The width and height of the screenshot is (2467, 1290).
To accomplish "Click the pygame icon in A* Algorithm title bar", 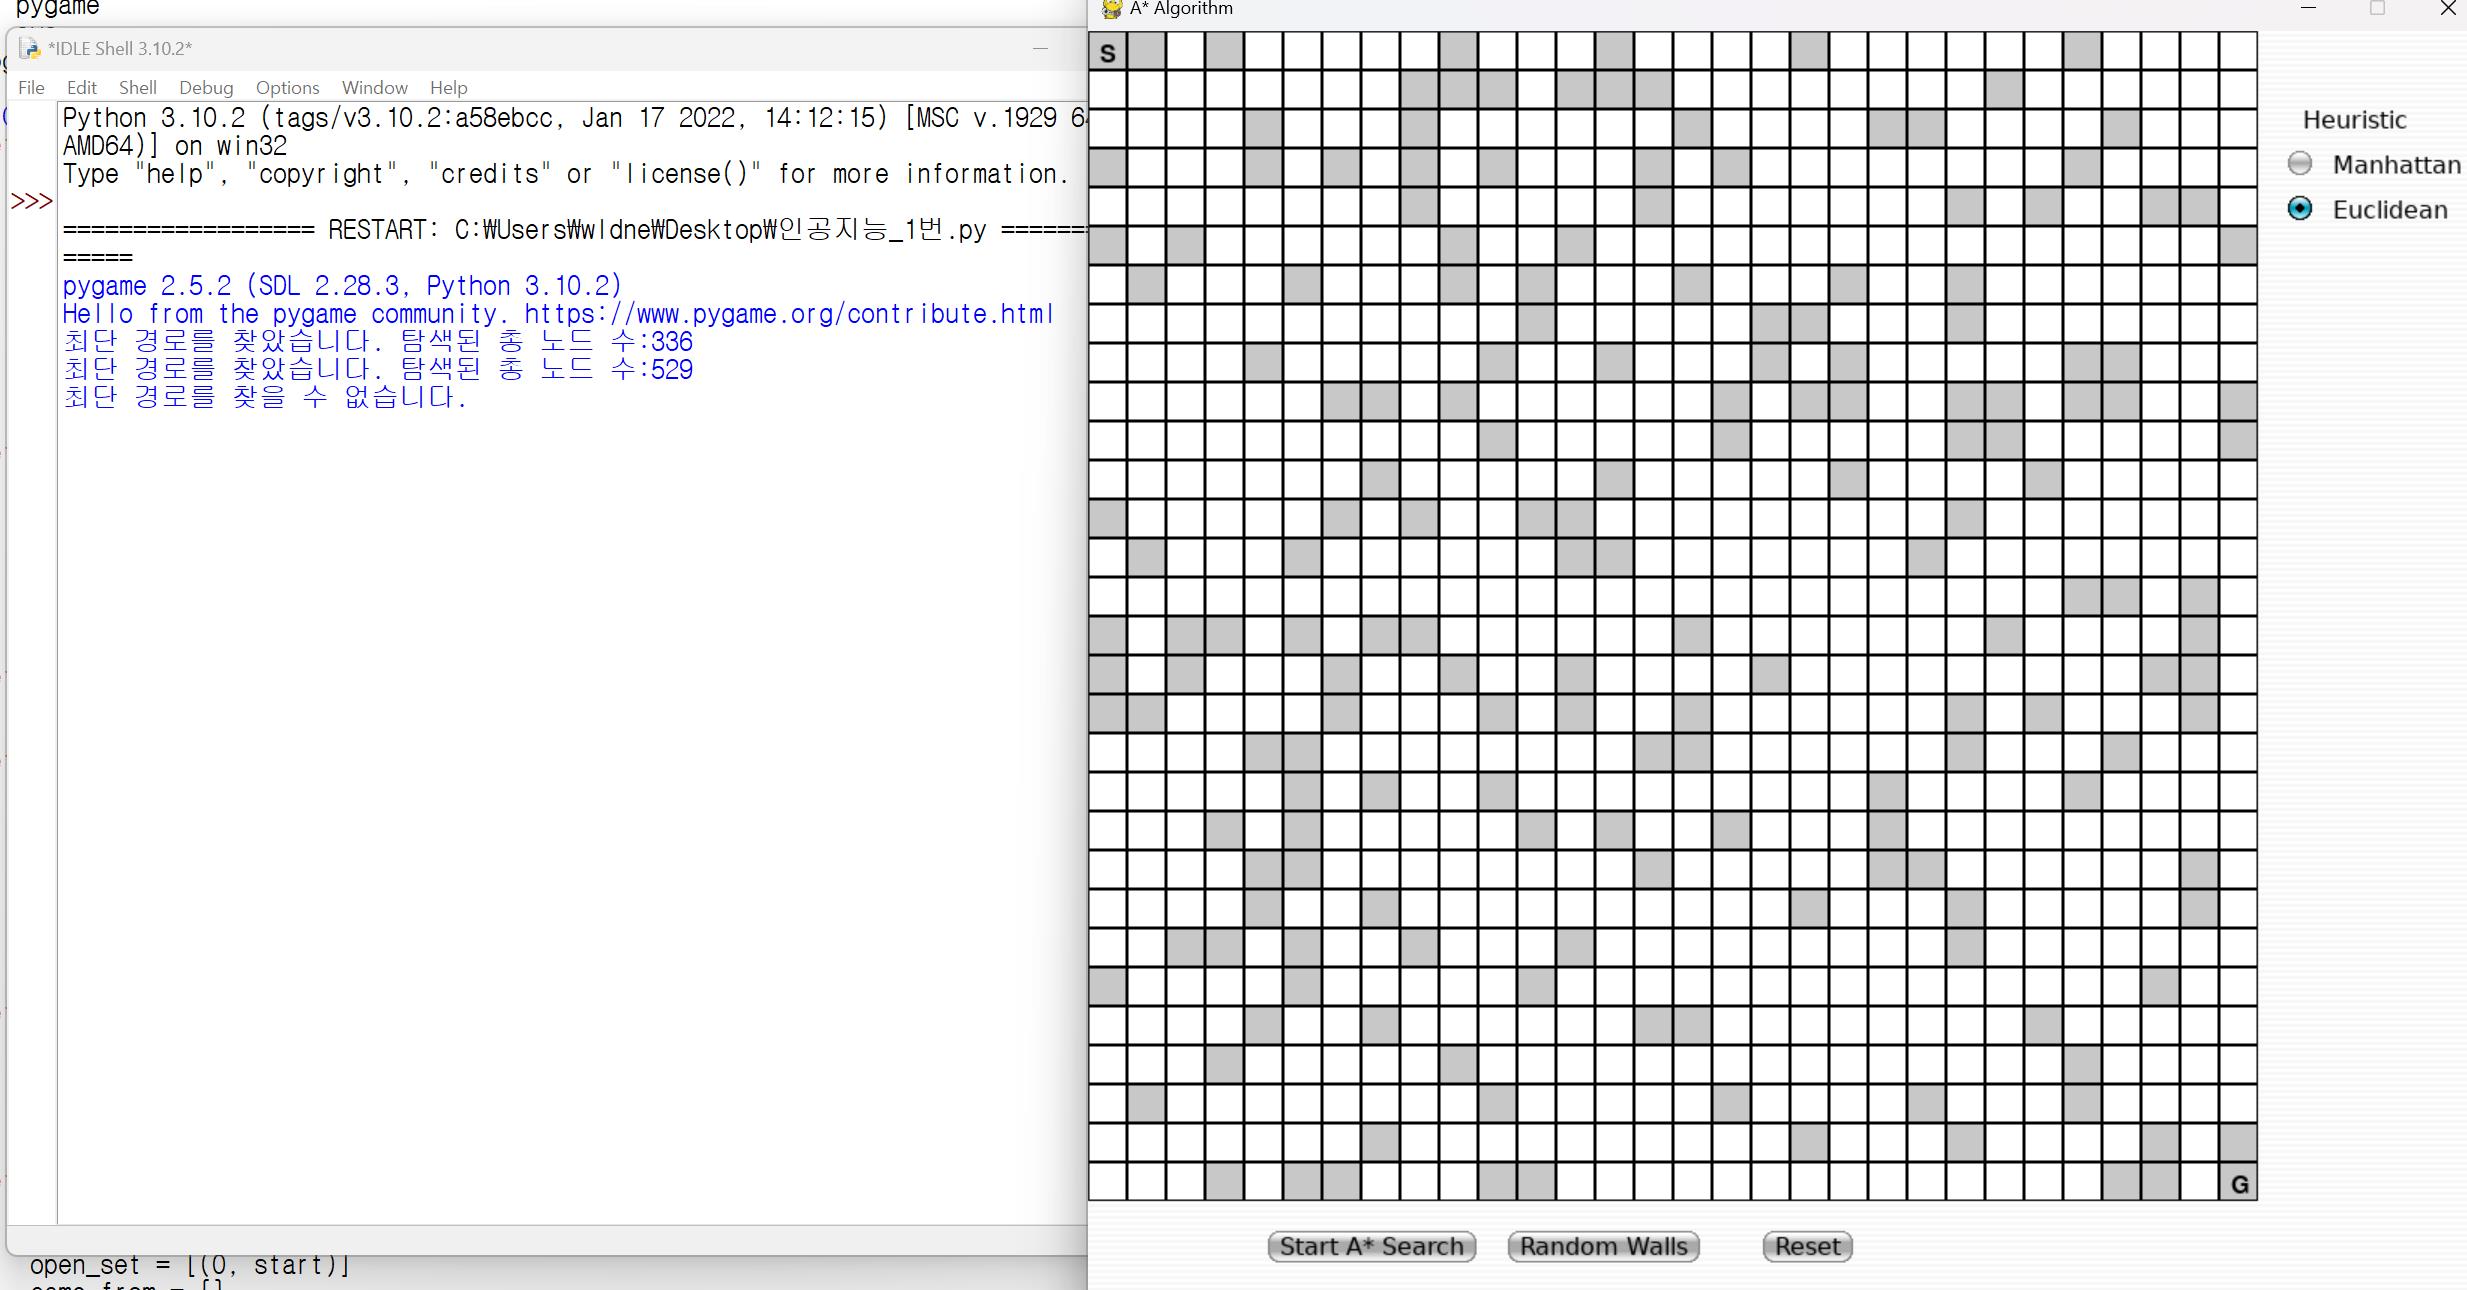I will pyautogui.click(x=1110, y=9).
